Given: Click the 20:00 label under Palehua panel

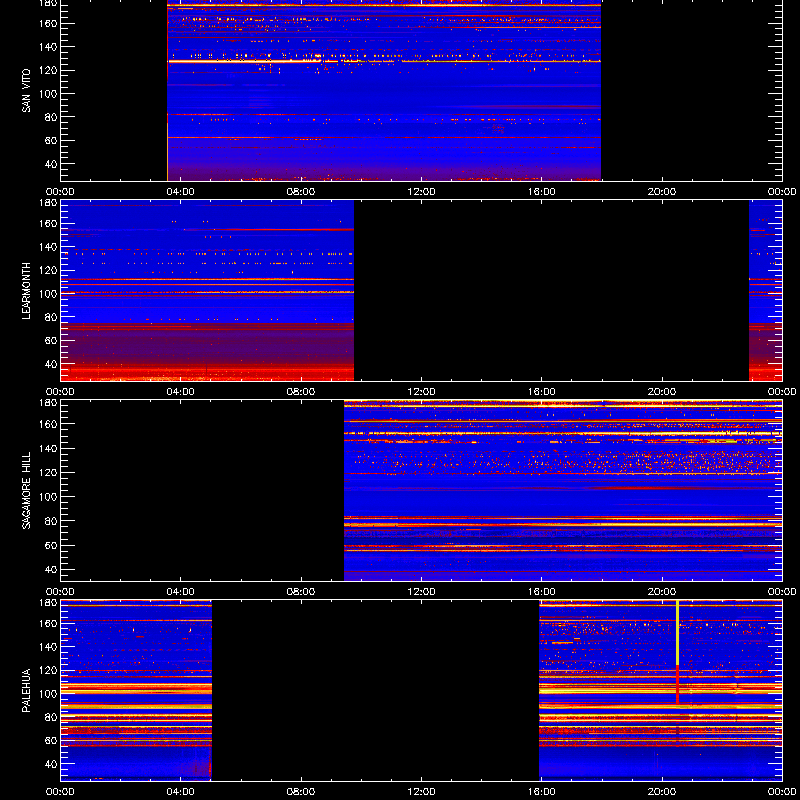Looking at the screenshot, I should pos(662,792).
